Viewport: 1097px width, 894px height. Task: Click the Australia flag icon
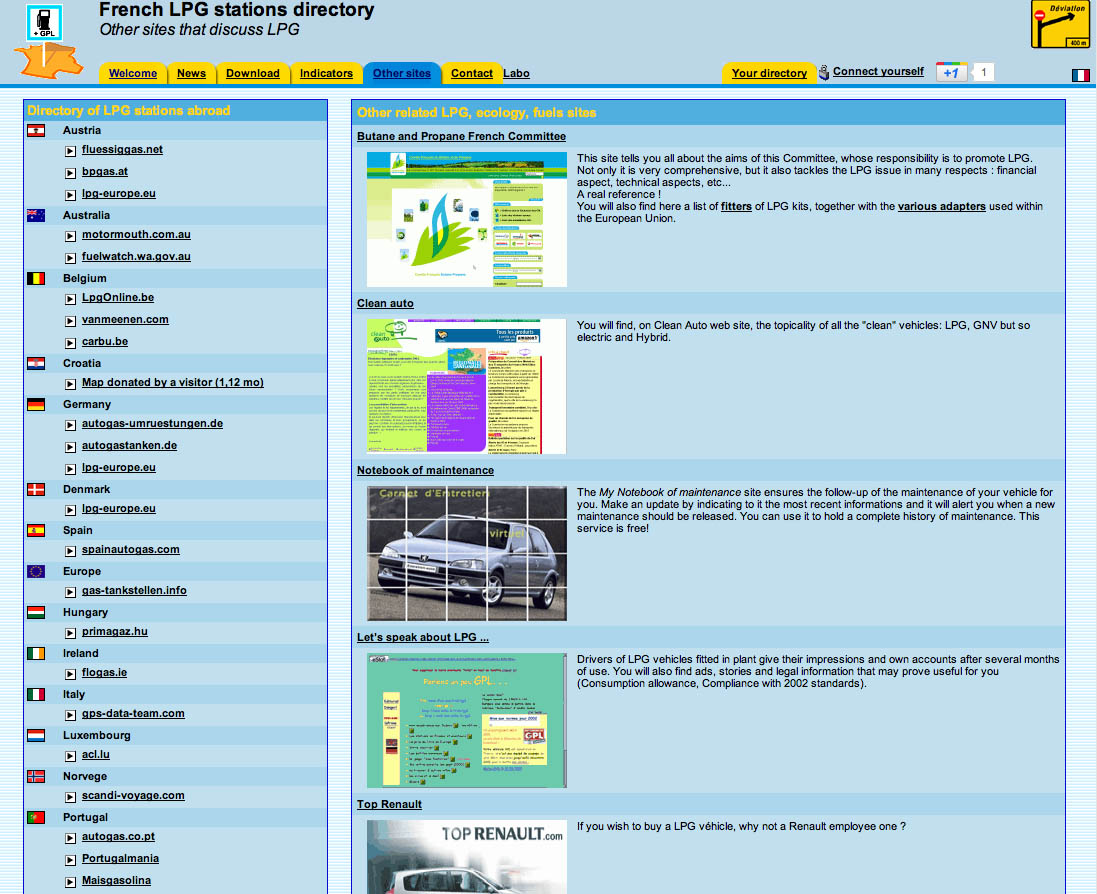pos(36,215)
